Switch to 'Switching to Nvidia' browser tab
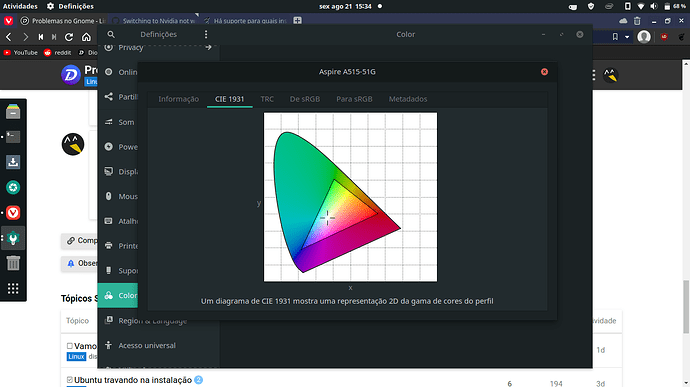Viewport: 690px width, 387px height. coord(153,21)
